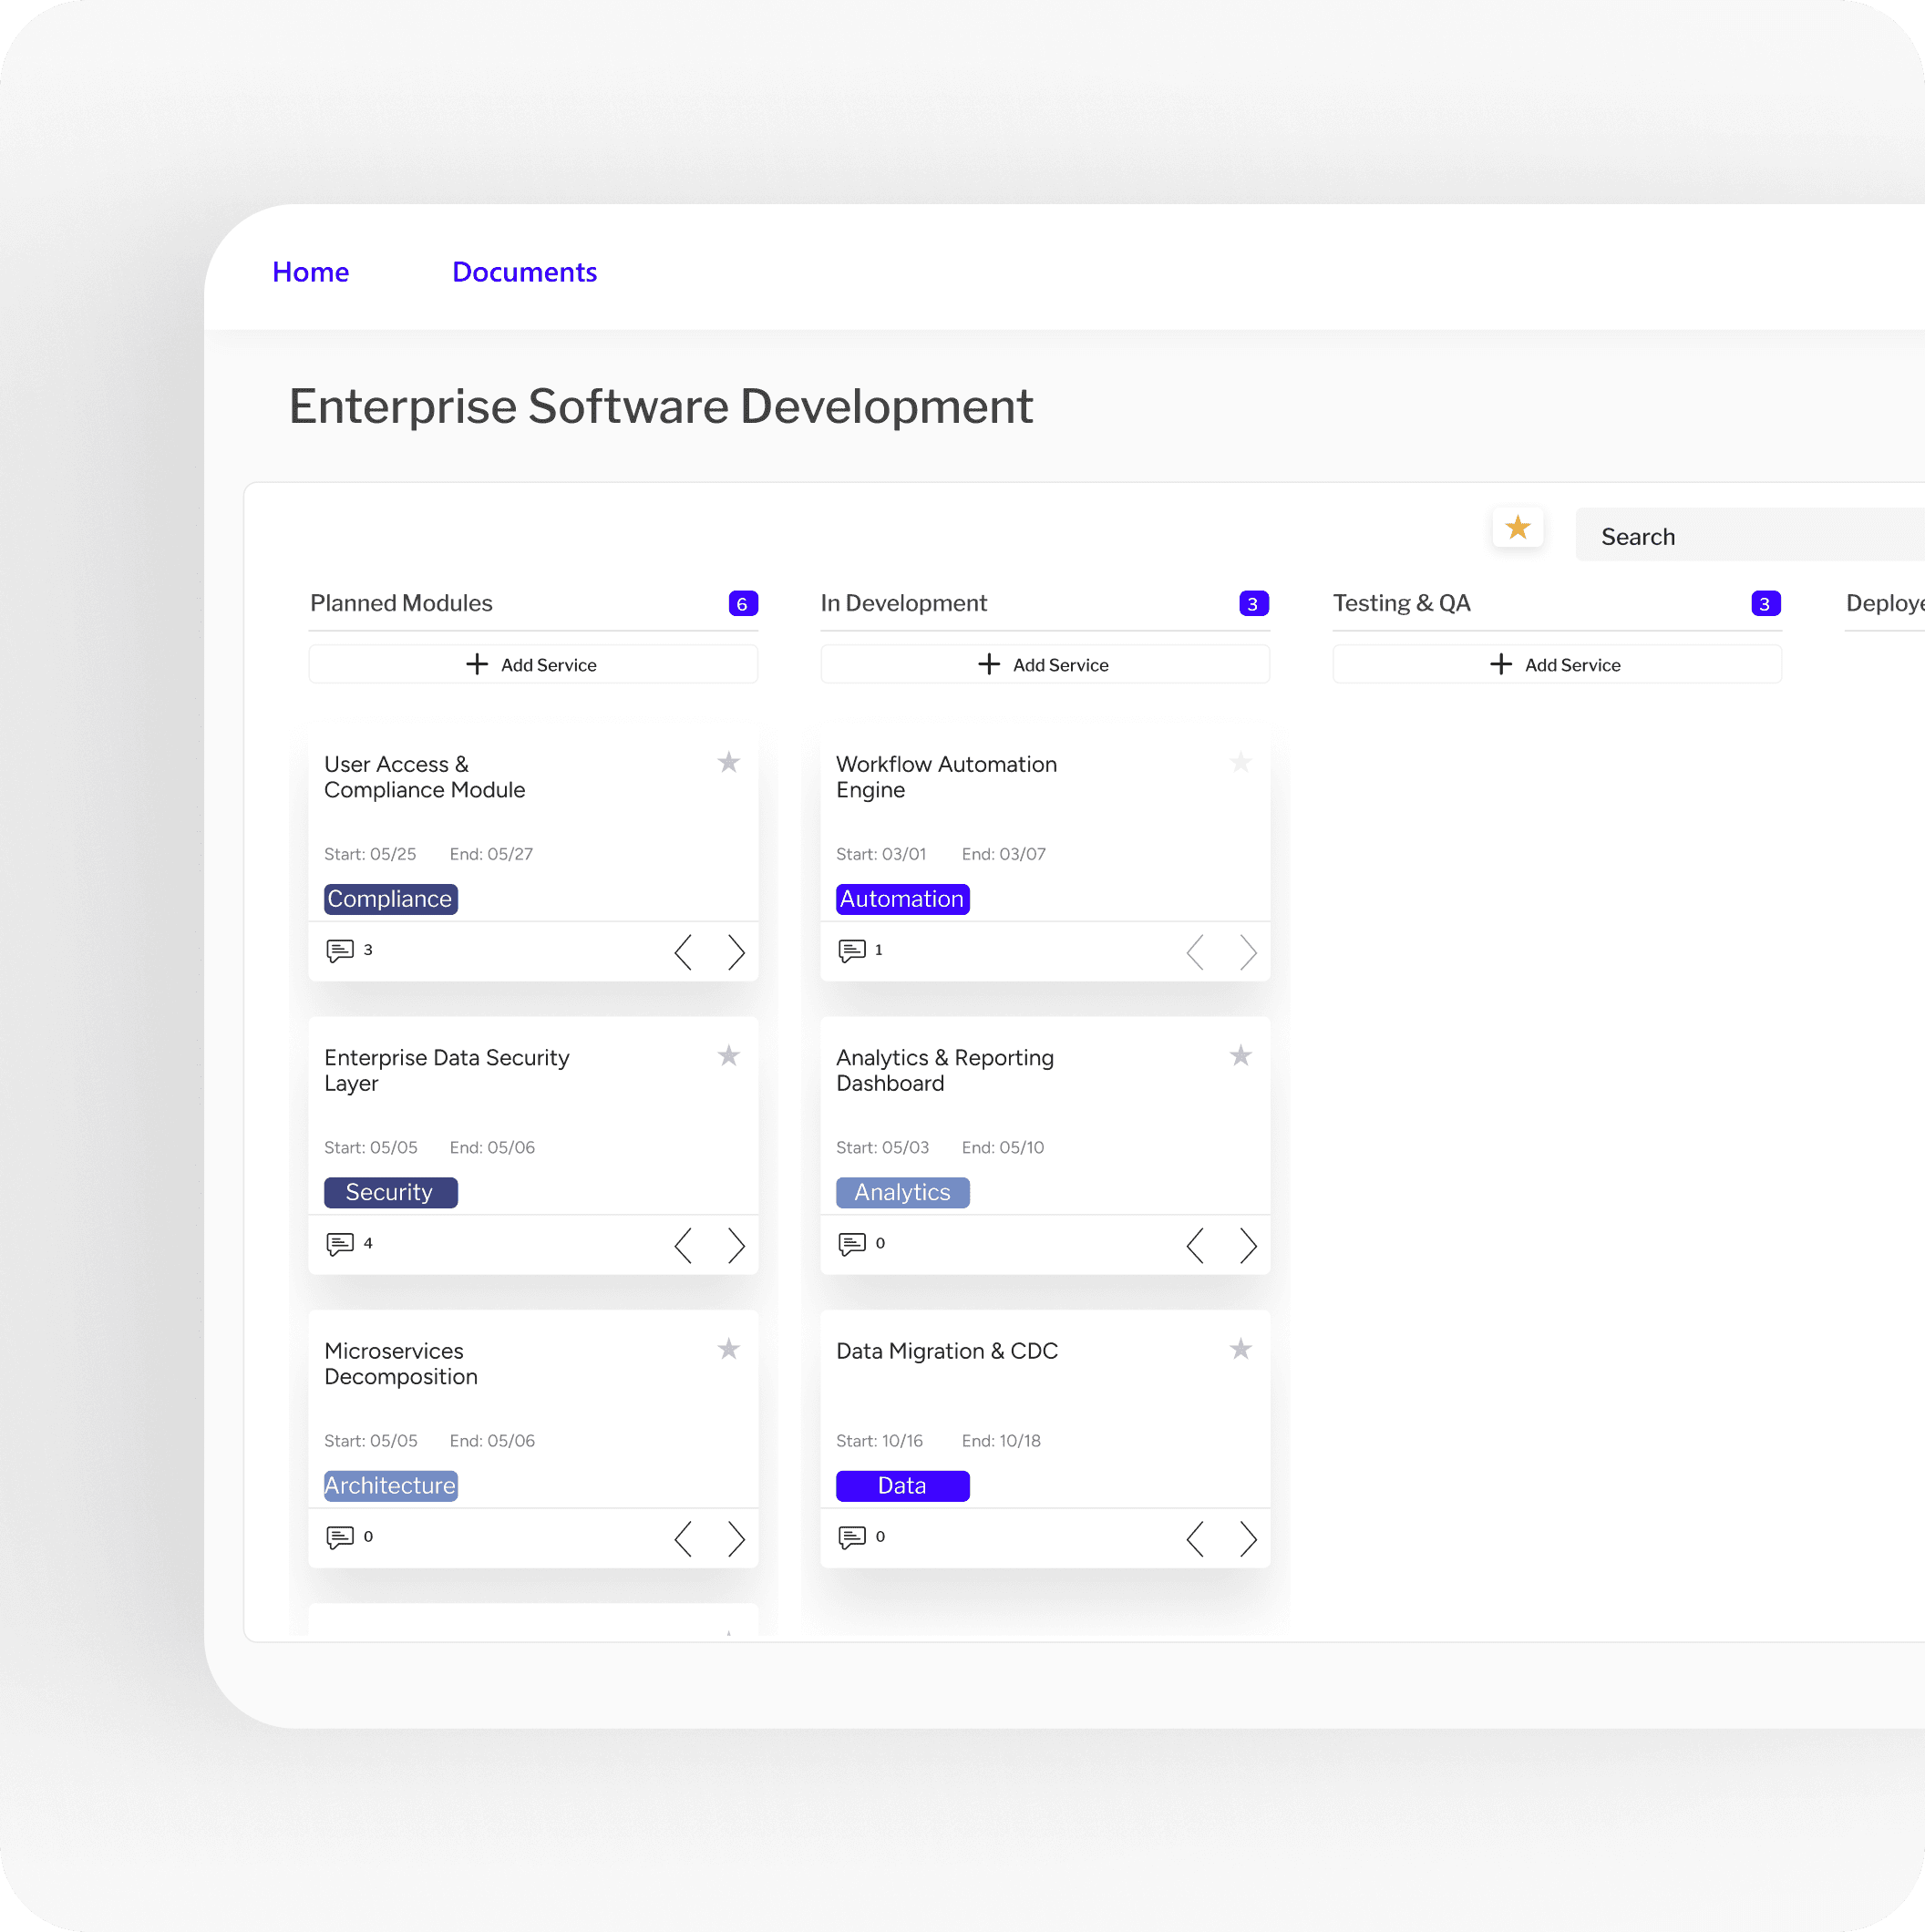
Task: Star the User Access & Compliance Module card
Action: point(728,763)
